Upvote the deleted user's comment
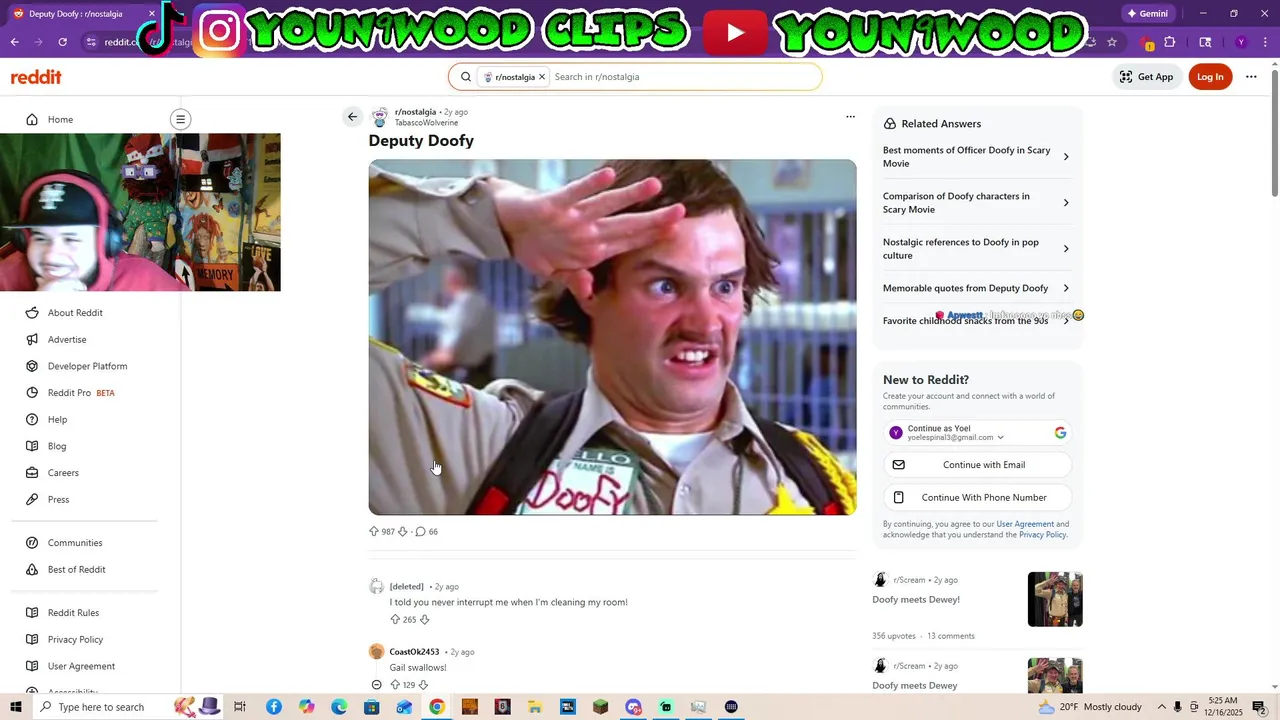 [x=395, y=620]
